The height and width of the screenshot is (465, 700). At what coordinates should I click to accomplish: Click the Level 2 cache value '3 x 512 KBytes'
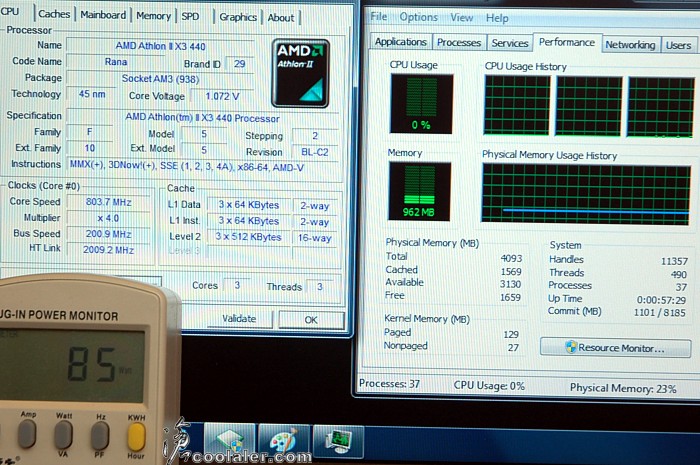tap(248, 237)
